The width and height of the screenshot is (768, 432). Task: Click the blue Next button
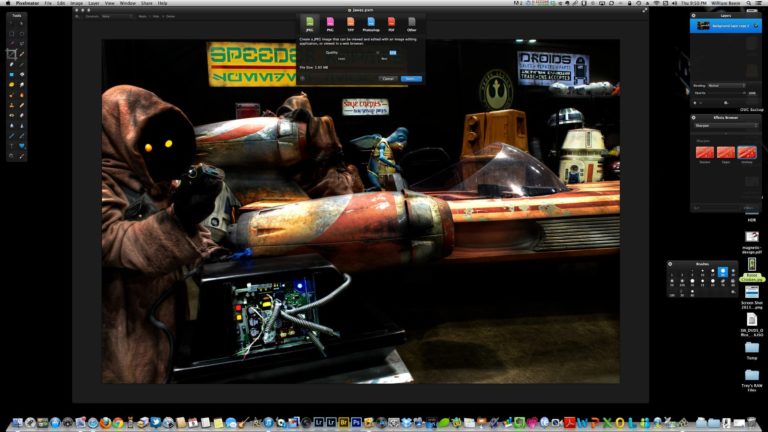(411, 78)
